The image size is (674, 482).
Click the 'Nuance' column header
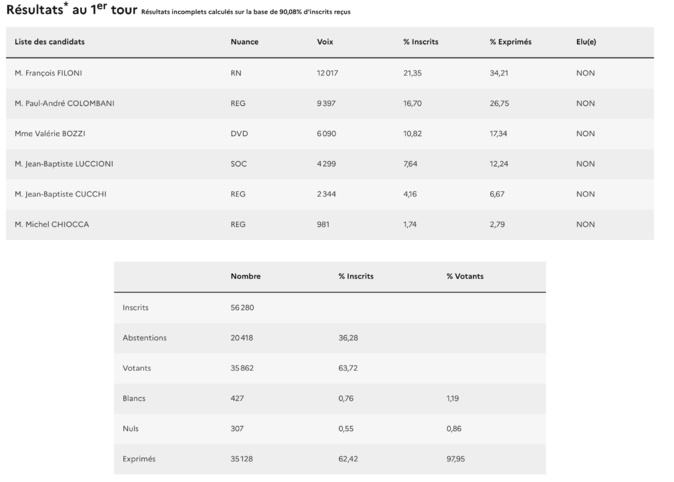(x=245, y=42)
